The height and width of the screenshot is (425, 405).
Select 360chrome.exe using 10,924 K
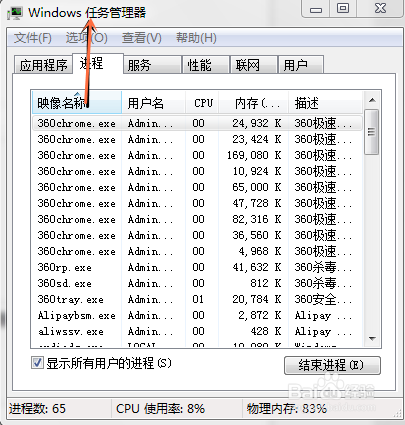point(197,171)
